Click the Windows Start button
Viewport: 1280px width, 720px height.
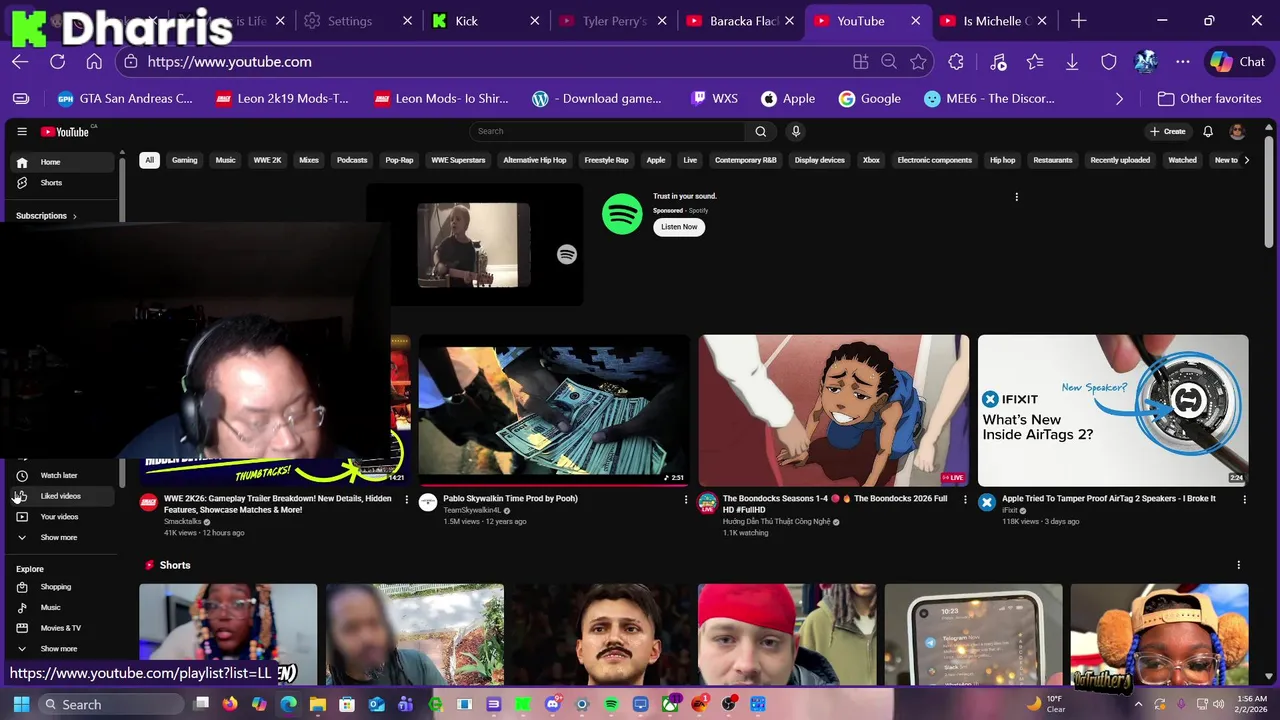(x=21, y=704)
